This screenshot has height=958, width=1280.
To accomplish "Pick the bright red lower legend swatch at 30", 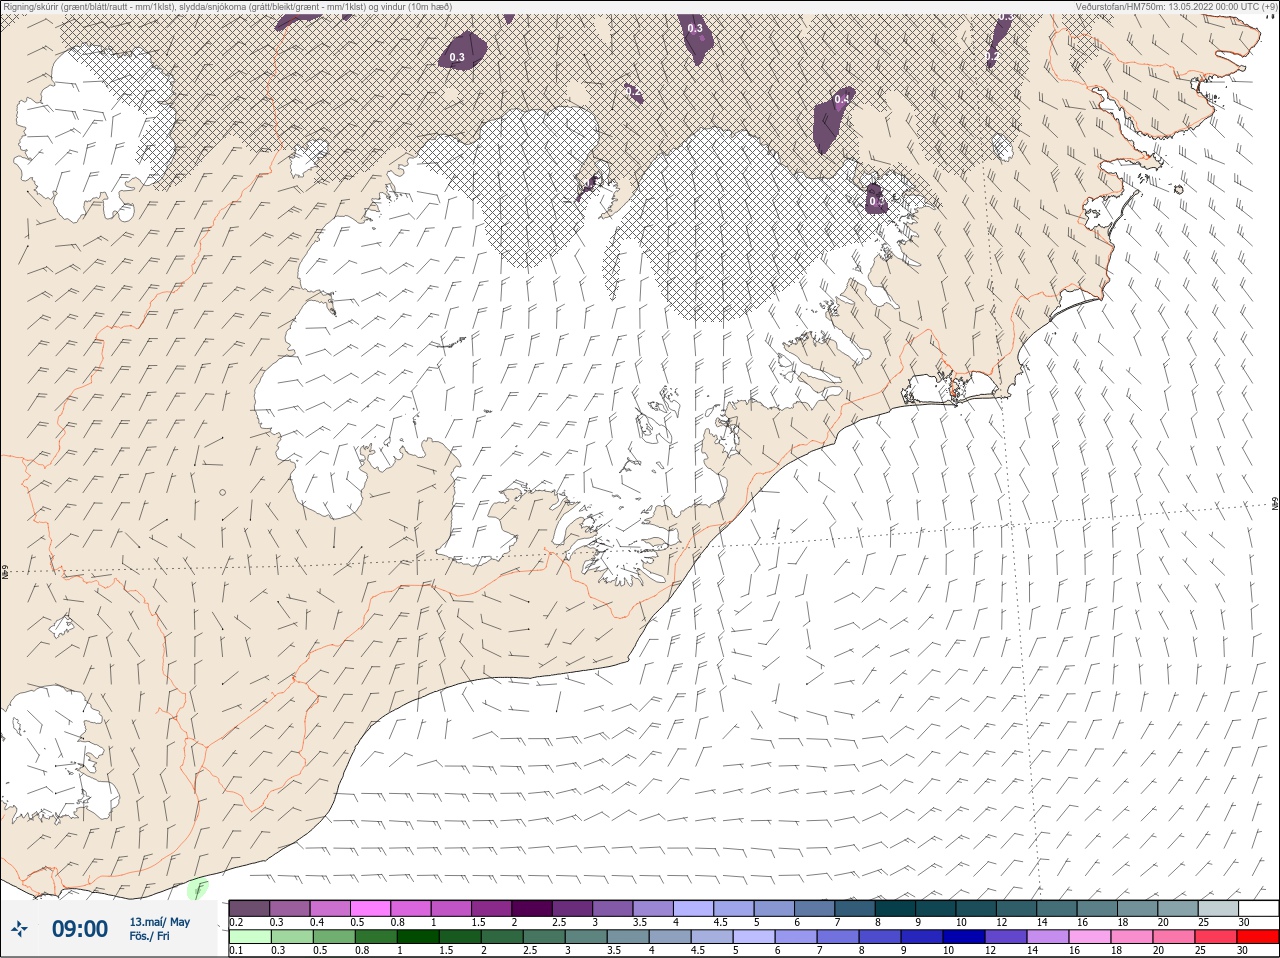I will (1257, 937).
